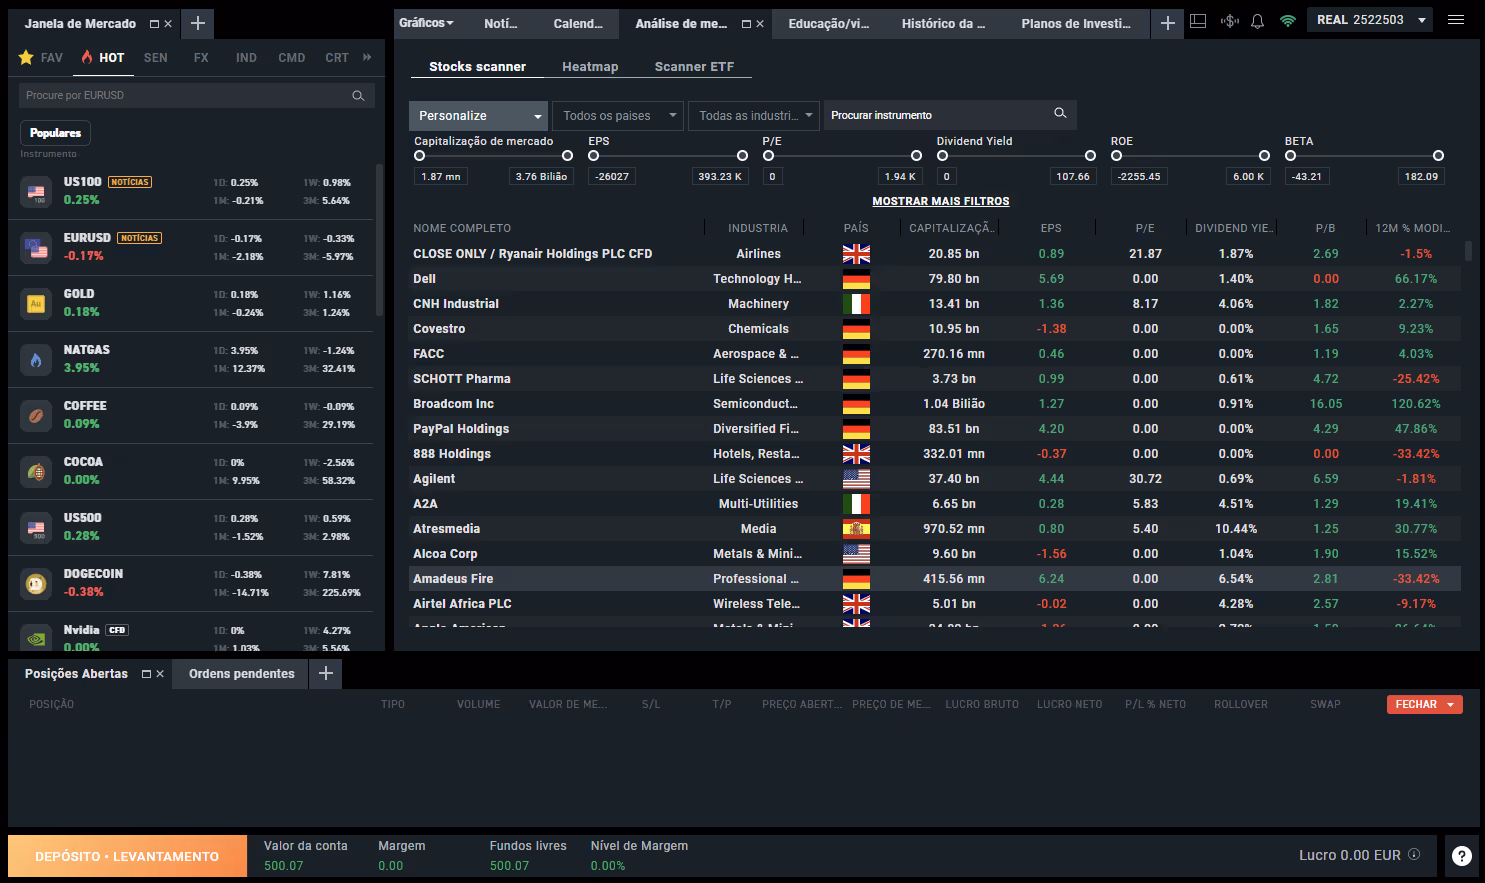Open the notifications bell
Viewport: 1485px width, 883px height.
[x=1258, y=21]
